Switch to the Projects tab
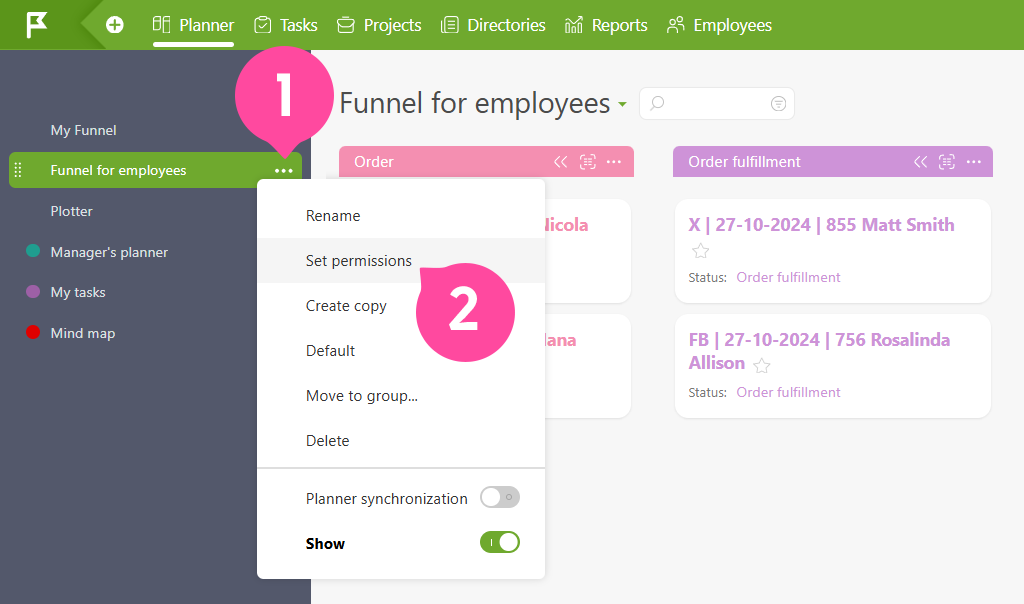Image resolution: width=1024 pixels, height=604 pixels. tap(379, 25)
